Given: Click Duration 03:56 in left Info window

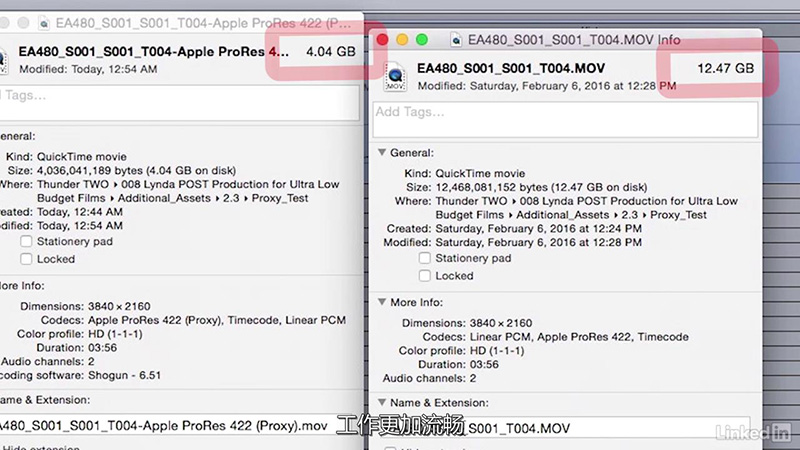Looking at the screenshot, I should tap(102, 347).
